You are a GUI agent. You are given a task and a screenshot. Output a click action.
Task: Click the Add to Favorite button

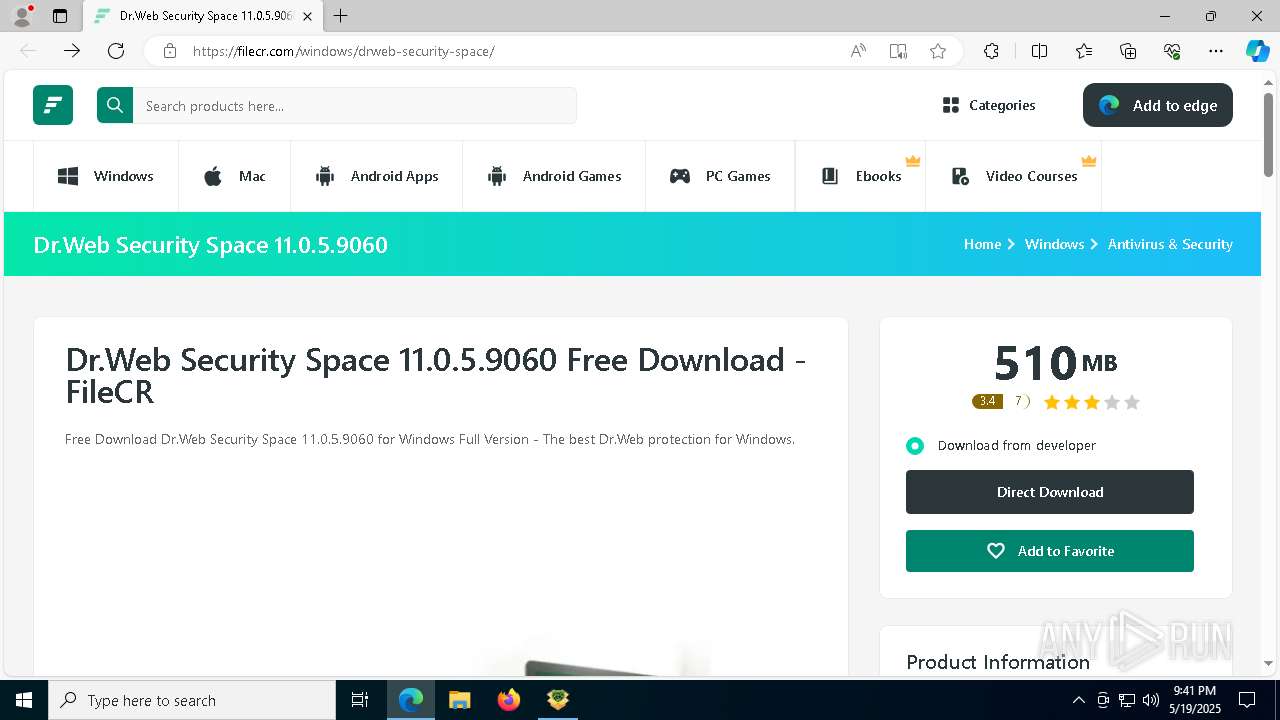point(1050,551)
